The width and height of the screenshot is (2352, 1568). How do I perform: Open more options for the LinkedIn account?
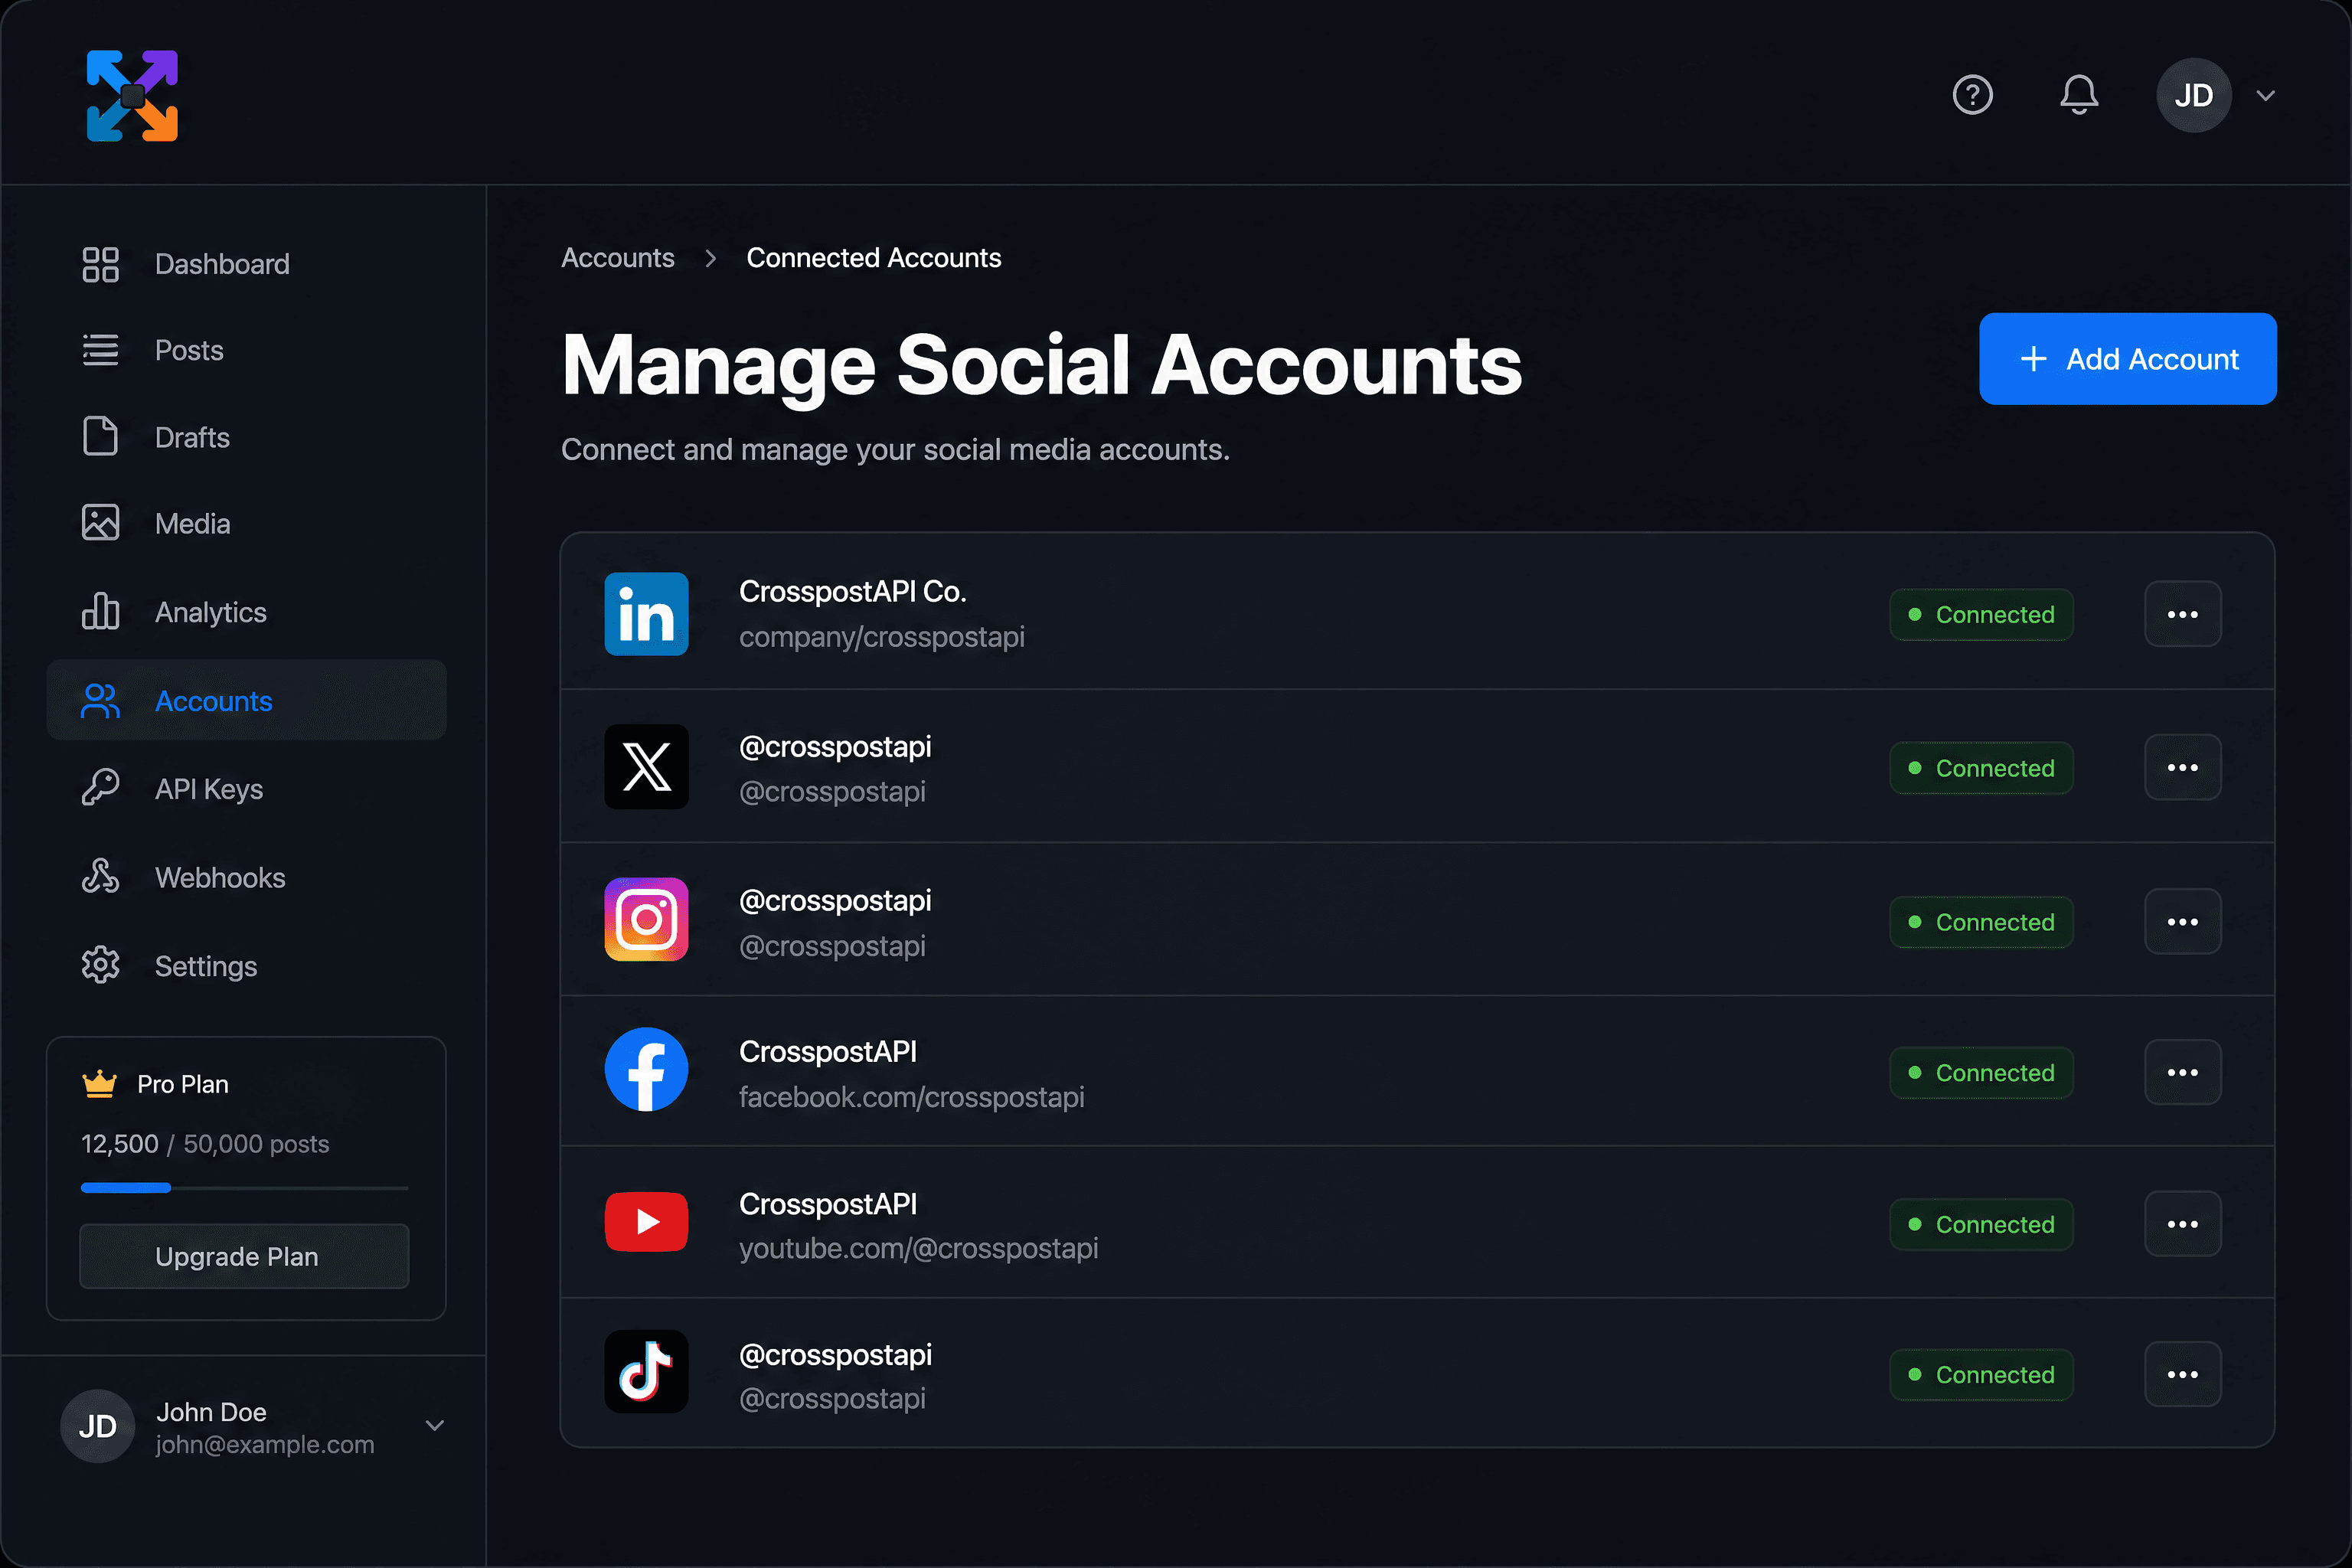[2182, 614]
